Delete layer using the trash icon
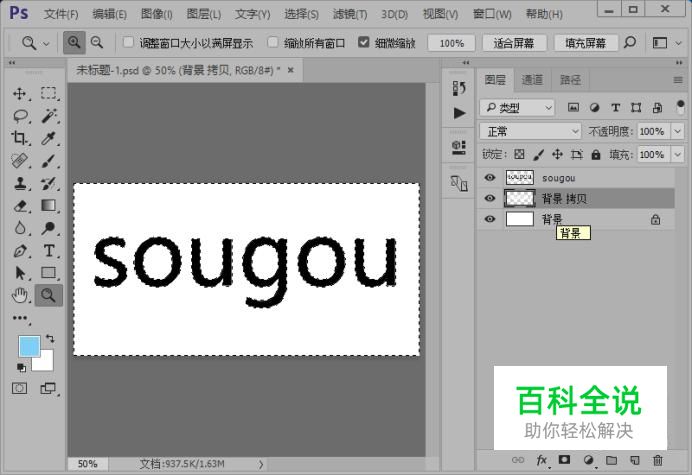 pyautogui.click(x=657, y=460)
